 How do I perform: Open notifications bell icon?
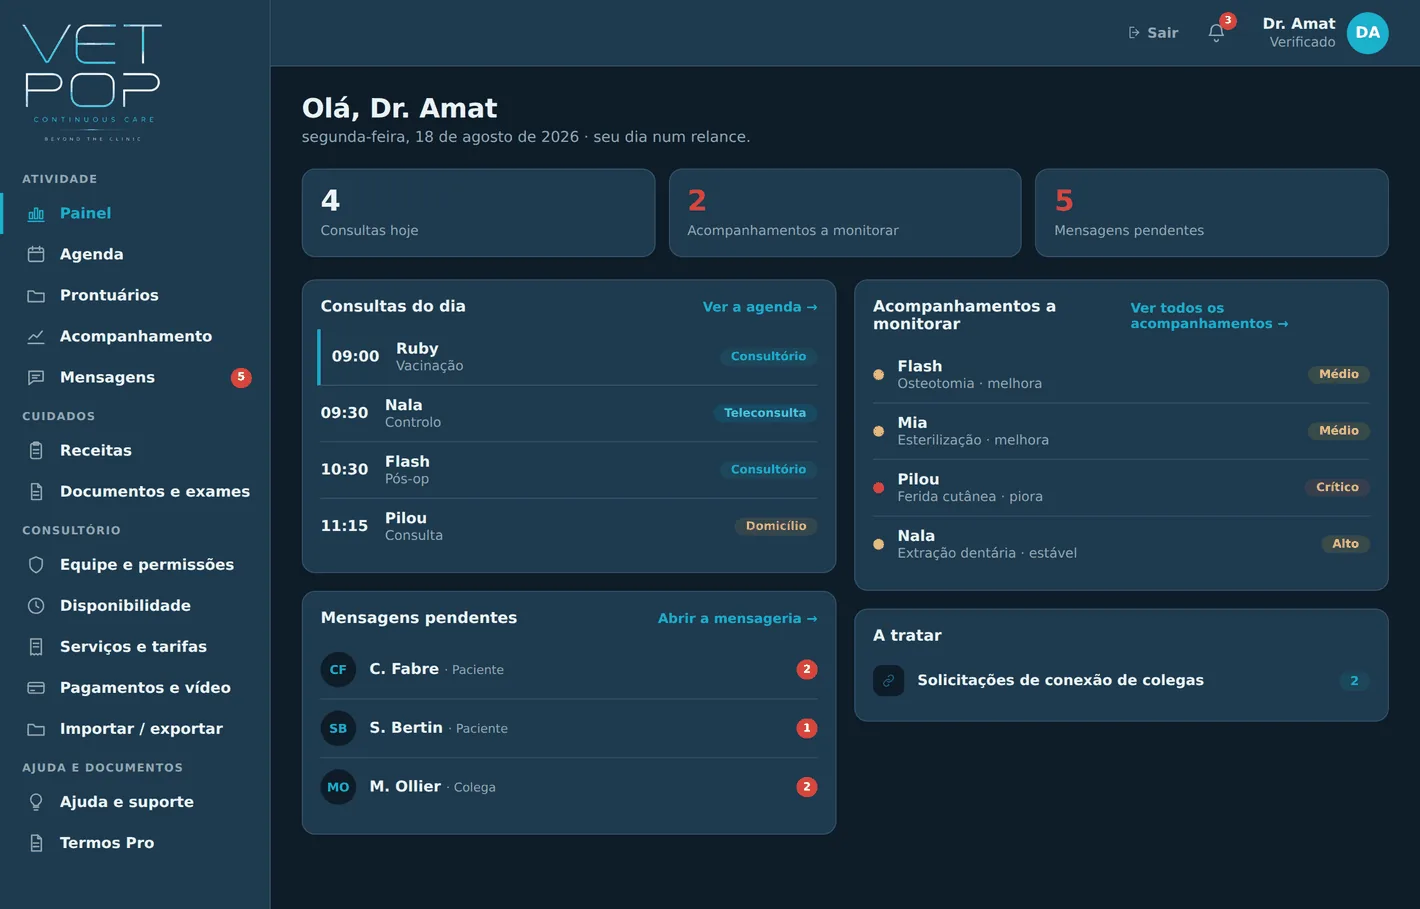(1216, 32)
